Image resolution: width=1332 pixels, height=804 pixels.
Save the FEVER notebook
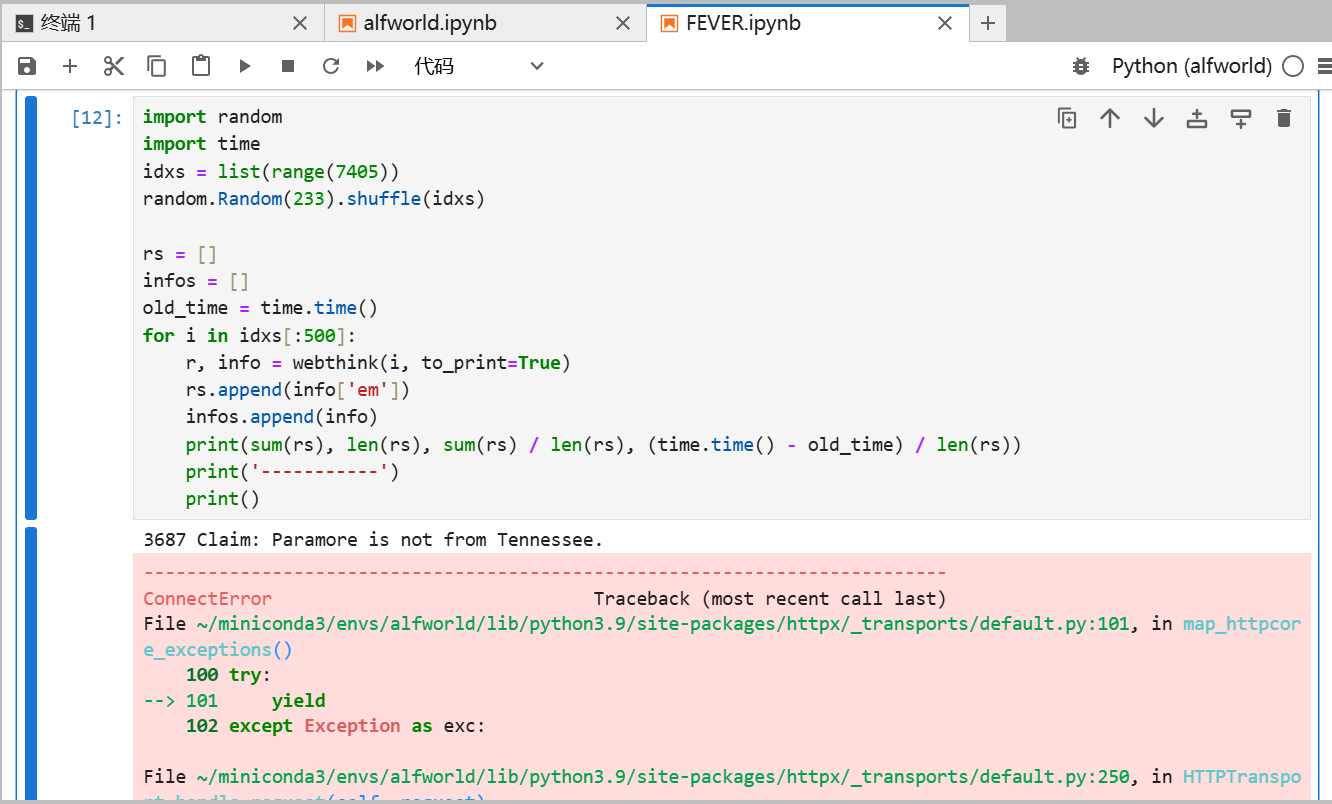26,66
